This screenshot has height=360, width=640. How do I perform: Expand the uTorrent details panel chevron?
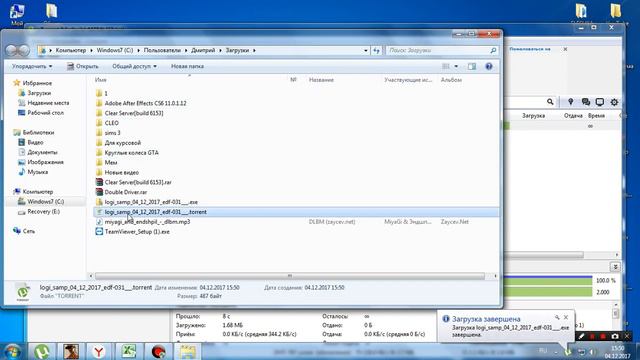[615, 267]
